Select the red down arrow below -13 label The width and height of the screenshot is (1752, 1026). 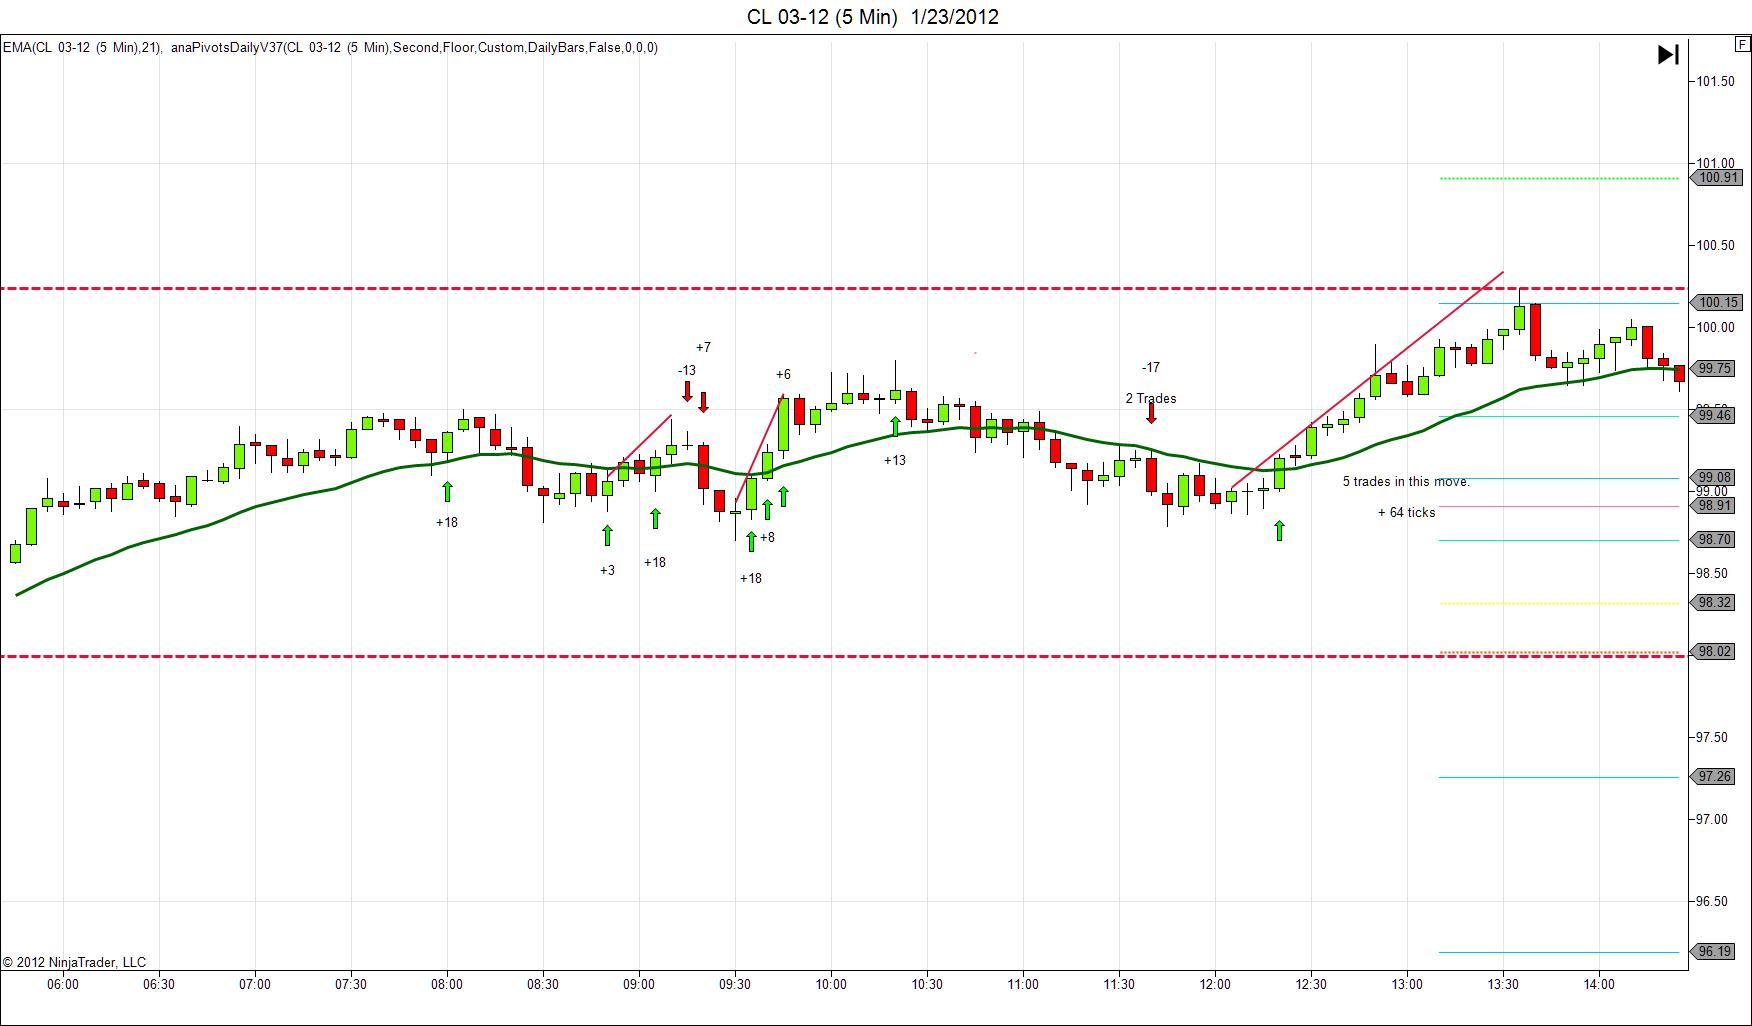coord(687,391)
